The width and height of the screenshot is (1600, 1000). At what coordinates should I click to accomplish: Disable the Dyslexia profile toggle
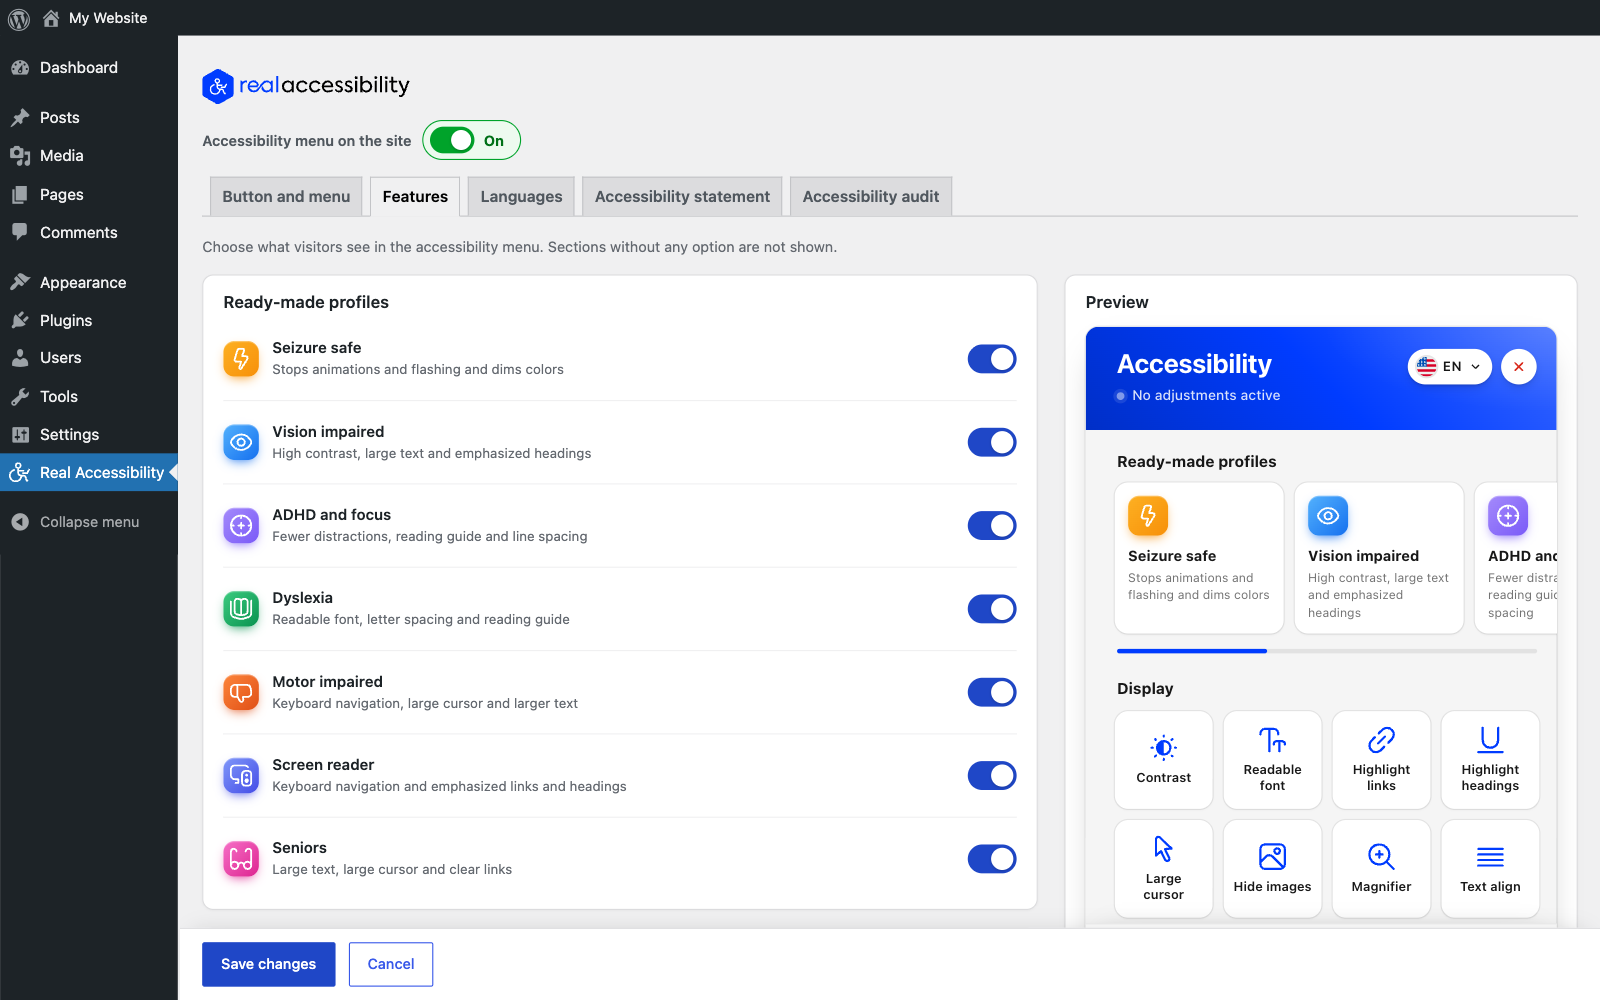click(992, 609)
